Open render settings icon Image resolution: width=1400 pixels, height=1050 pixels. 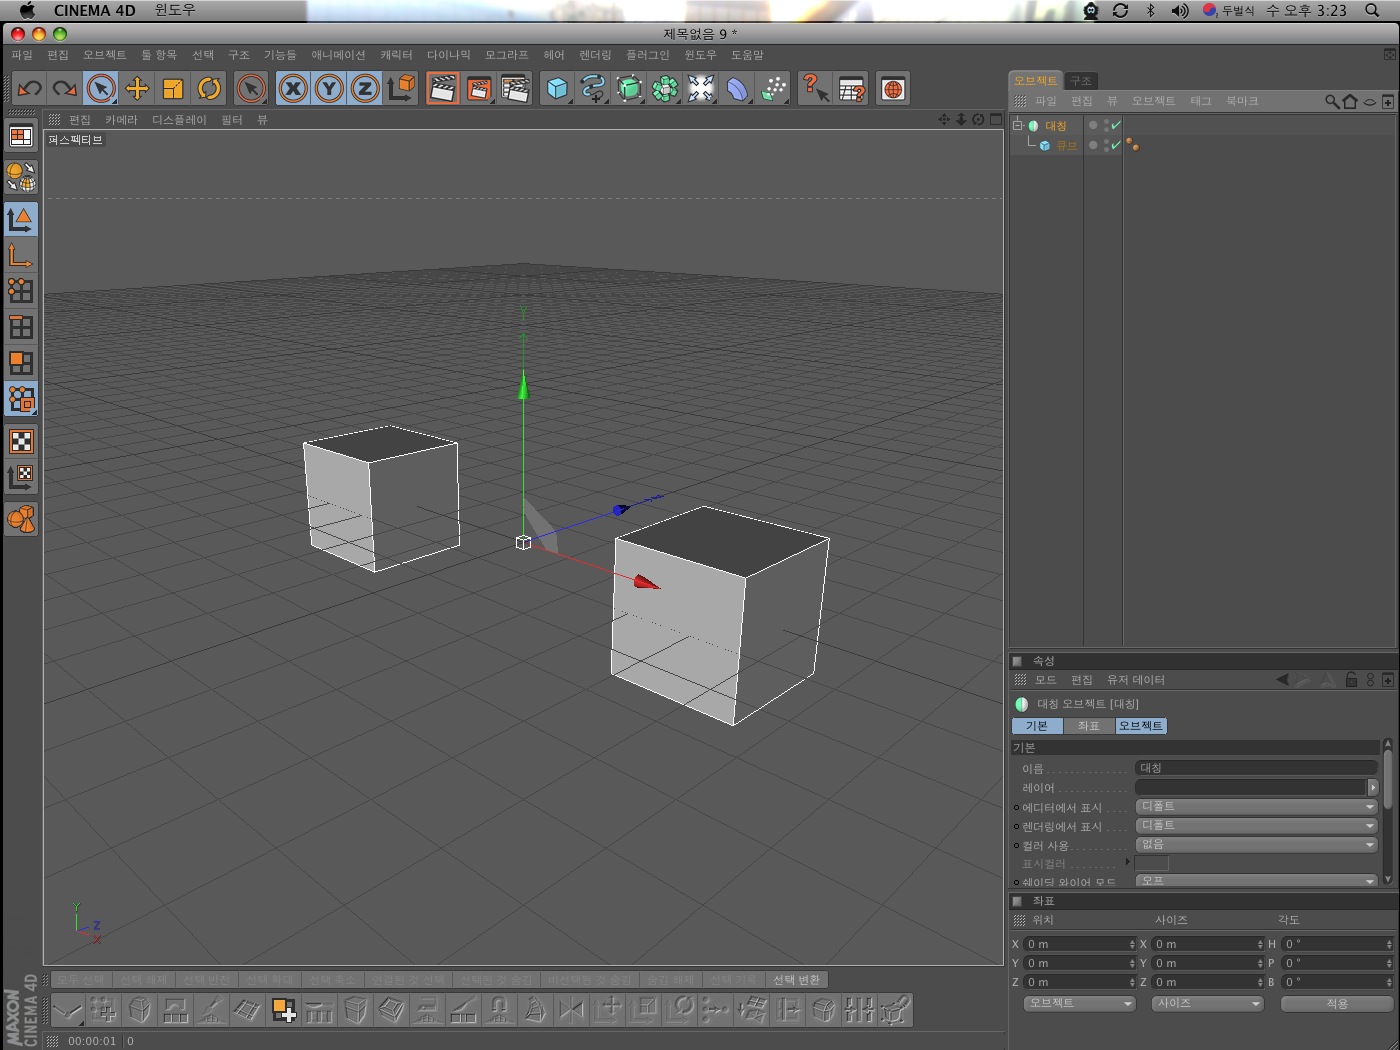[515, 89]
